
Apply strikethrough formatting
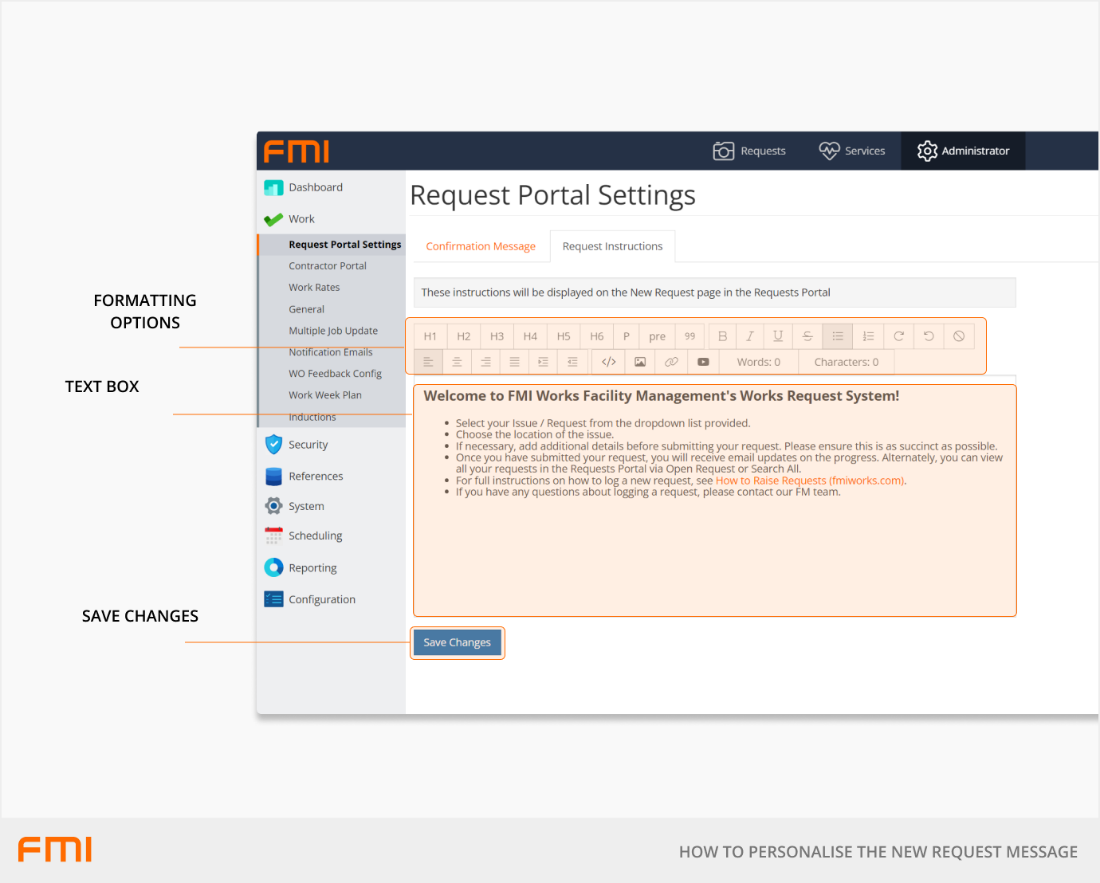pyautogui.click(x=808, y=336)
